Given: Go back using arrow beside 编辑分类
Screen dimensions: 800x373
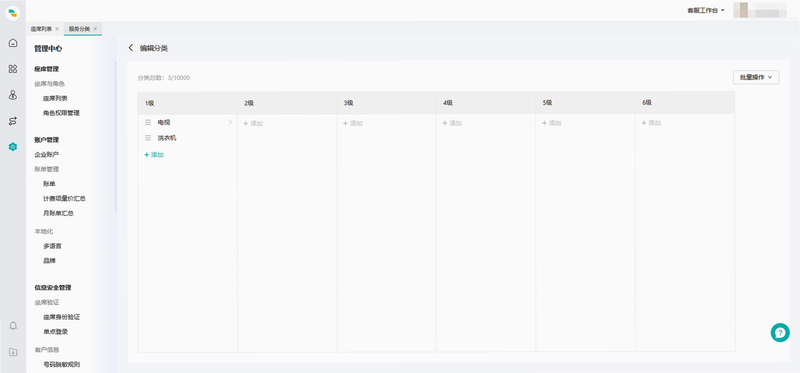Looking at the screenshot, I should point(131,47).
